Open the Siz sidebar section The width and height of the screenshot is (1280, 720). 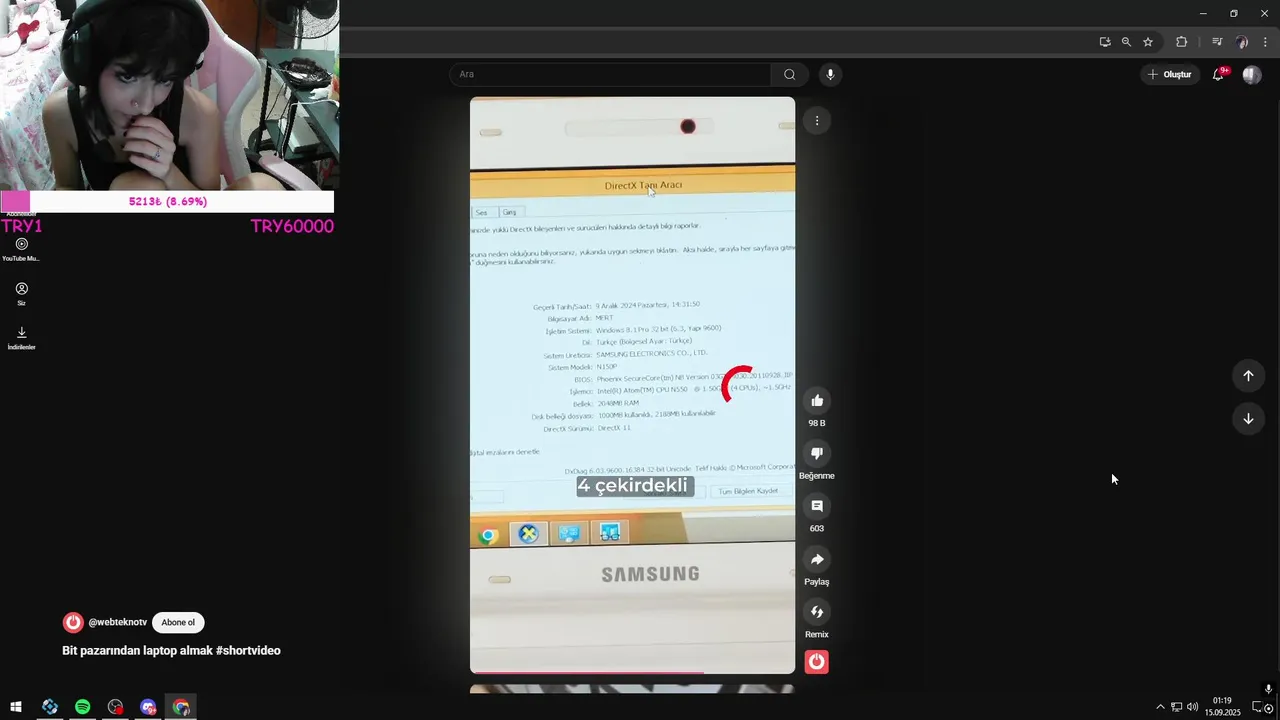(x=21, y=293)
